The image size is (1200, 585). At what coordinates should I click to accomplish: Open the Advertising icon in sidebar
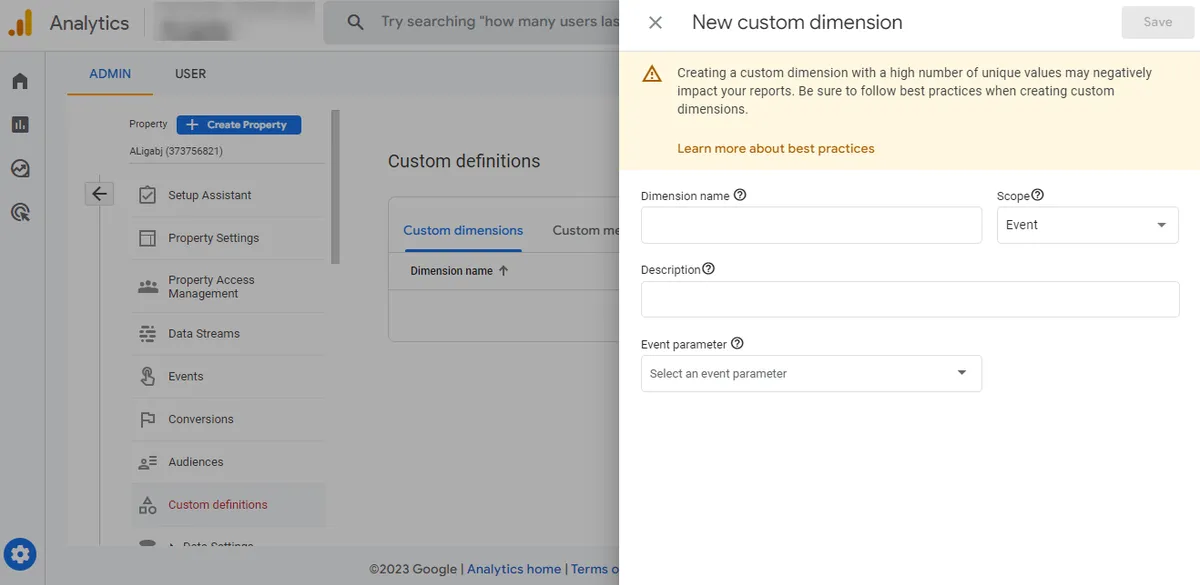[20, 212]
